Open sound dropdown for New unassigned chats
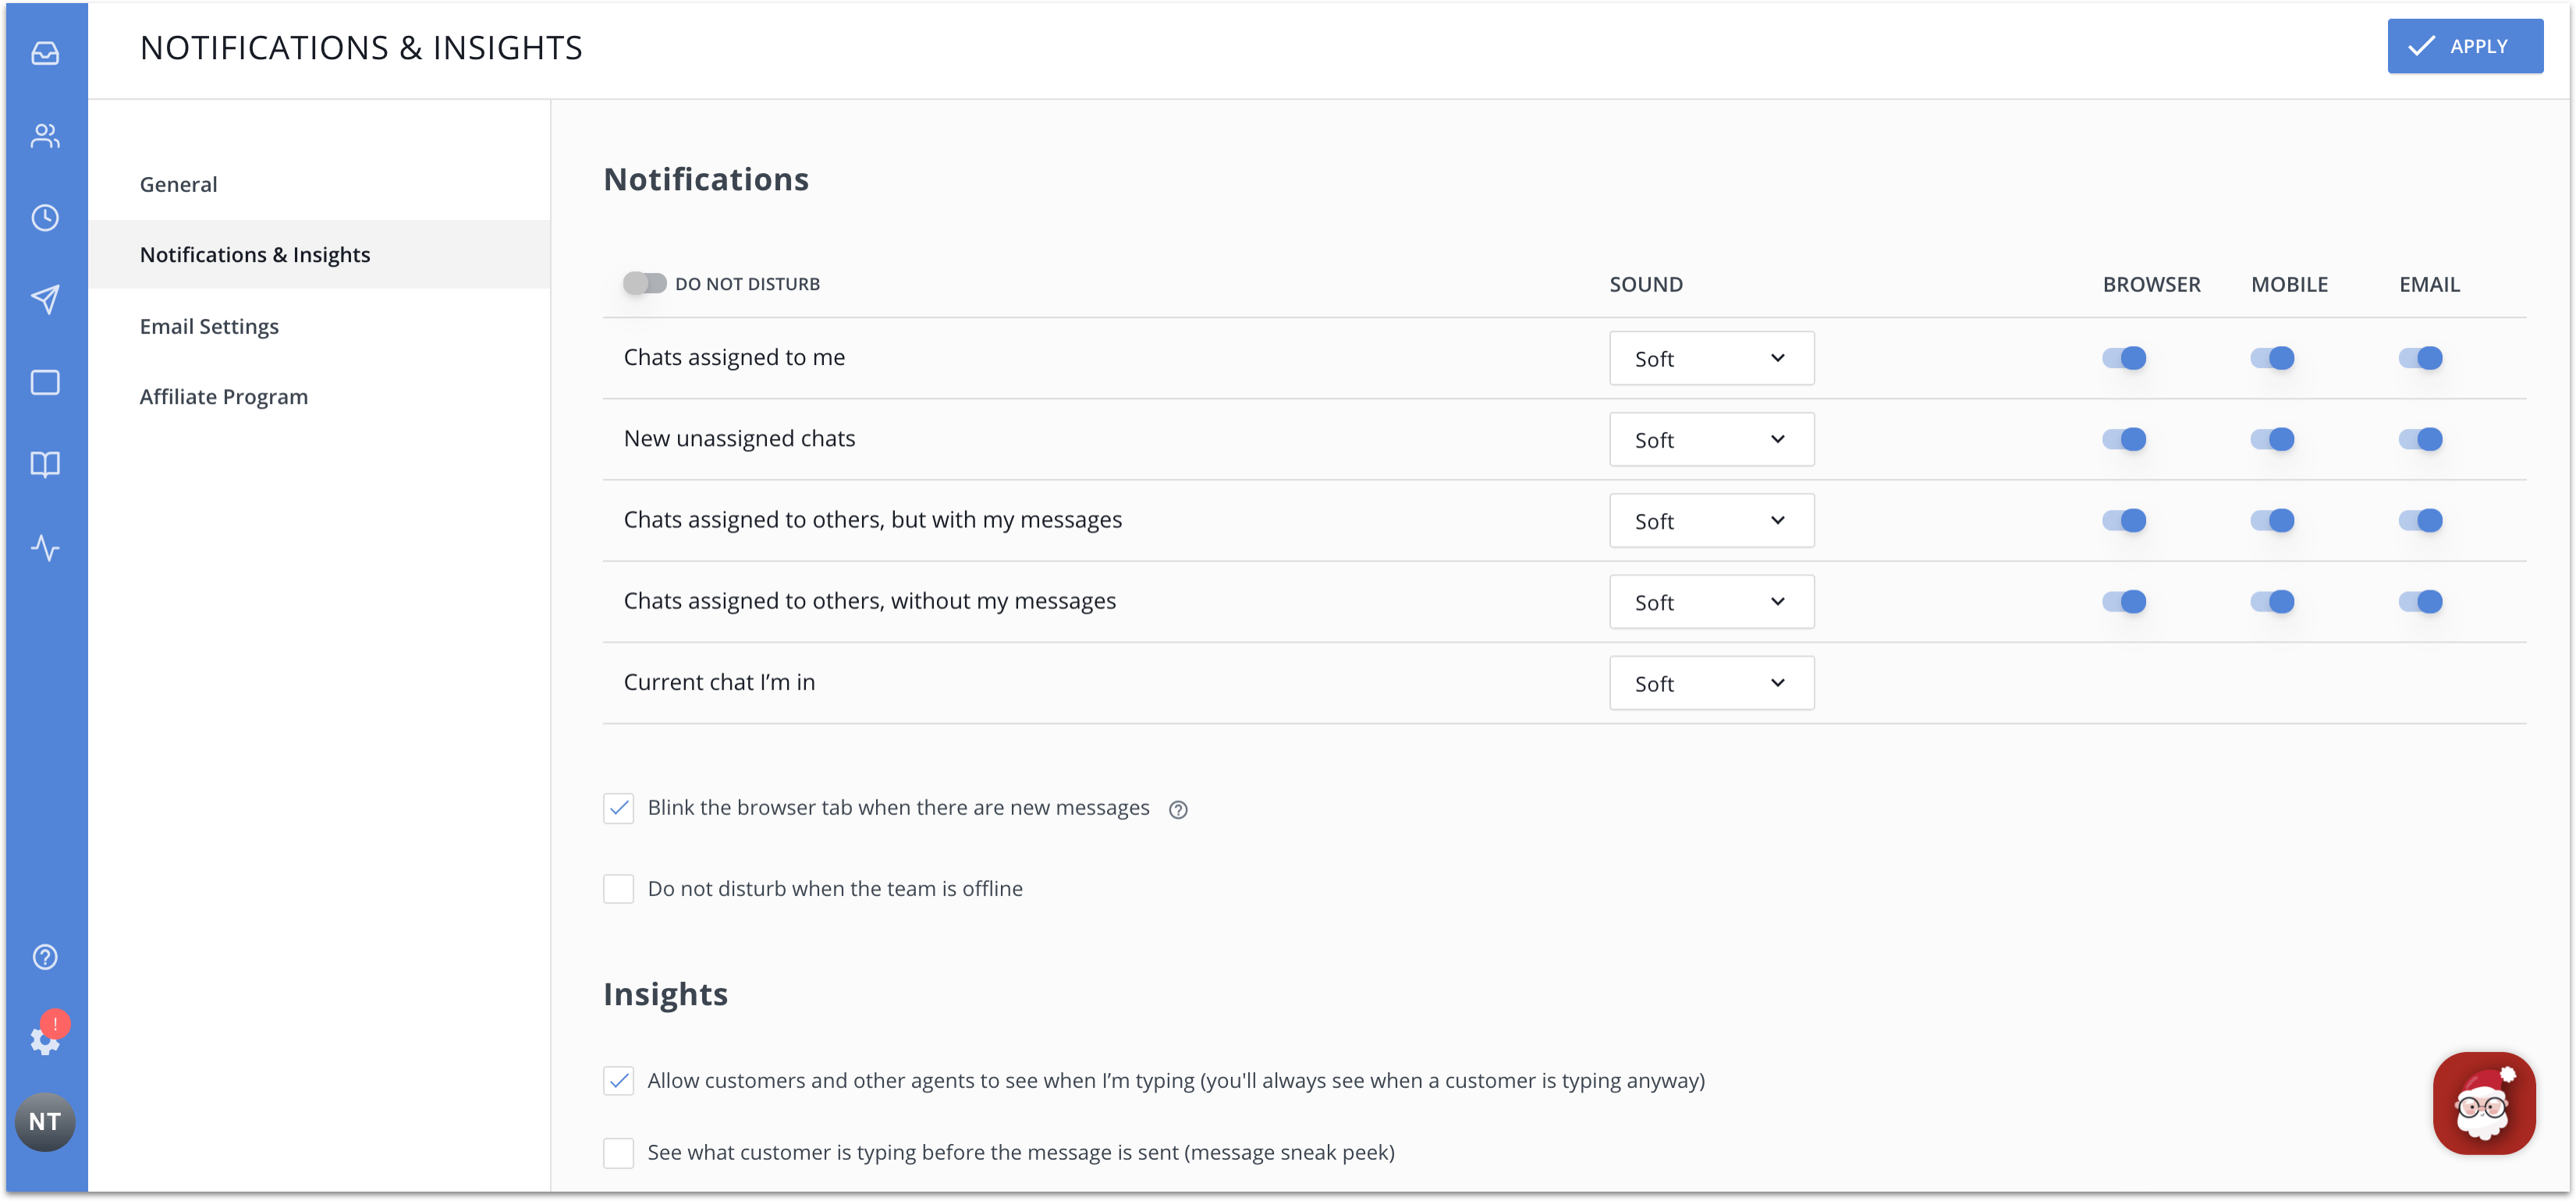The image size is (2576, 1201). coord(1711,439)
